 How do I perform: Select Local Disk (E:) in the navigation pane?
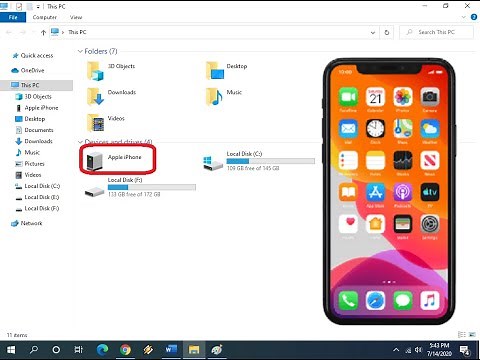click(x=37, y=197)
